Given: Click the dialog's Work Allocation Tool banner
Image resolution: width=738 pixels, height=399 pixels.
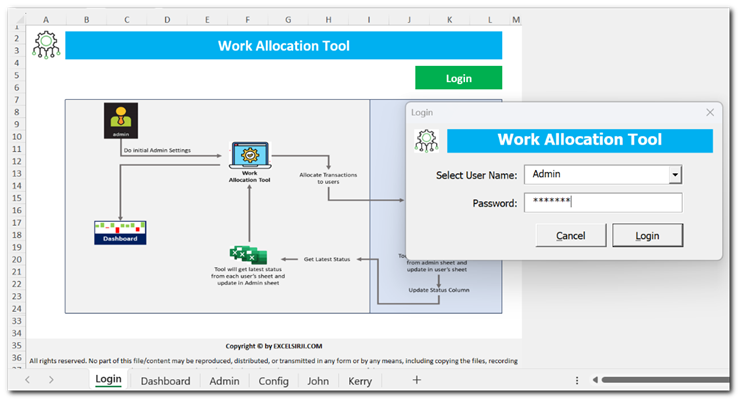Looking at the screenshot, I should tap(580, 140).
